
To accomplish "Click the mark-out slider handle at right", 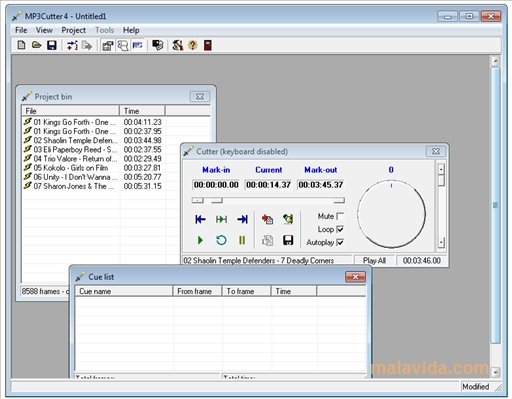I will point(339,200).
